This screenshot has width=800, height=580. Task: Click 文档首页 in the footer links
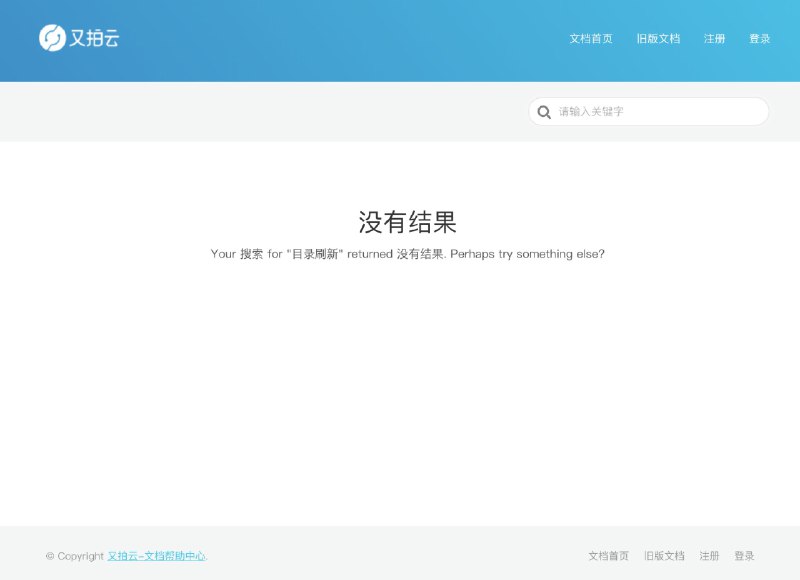608,556
